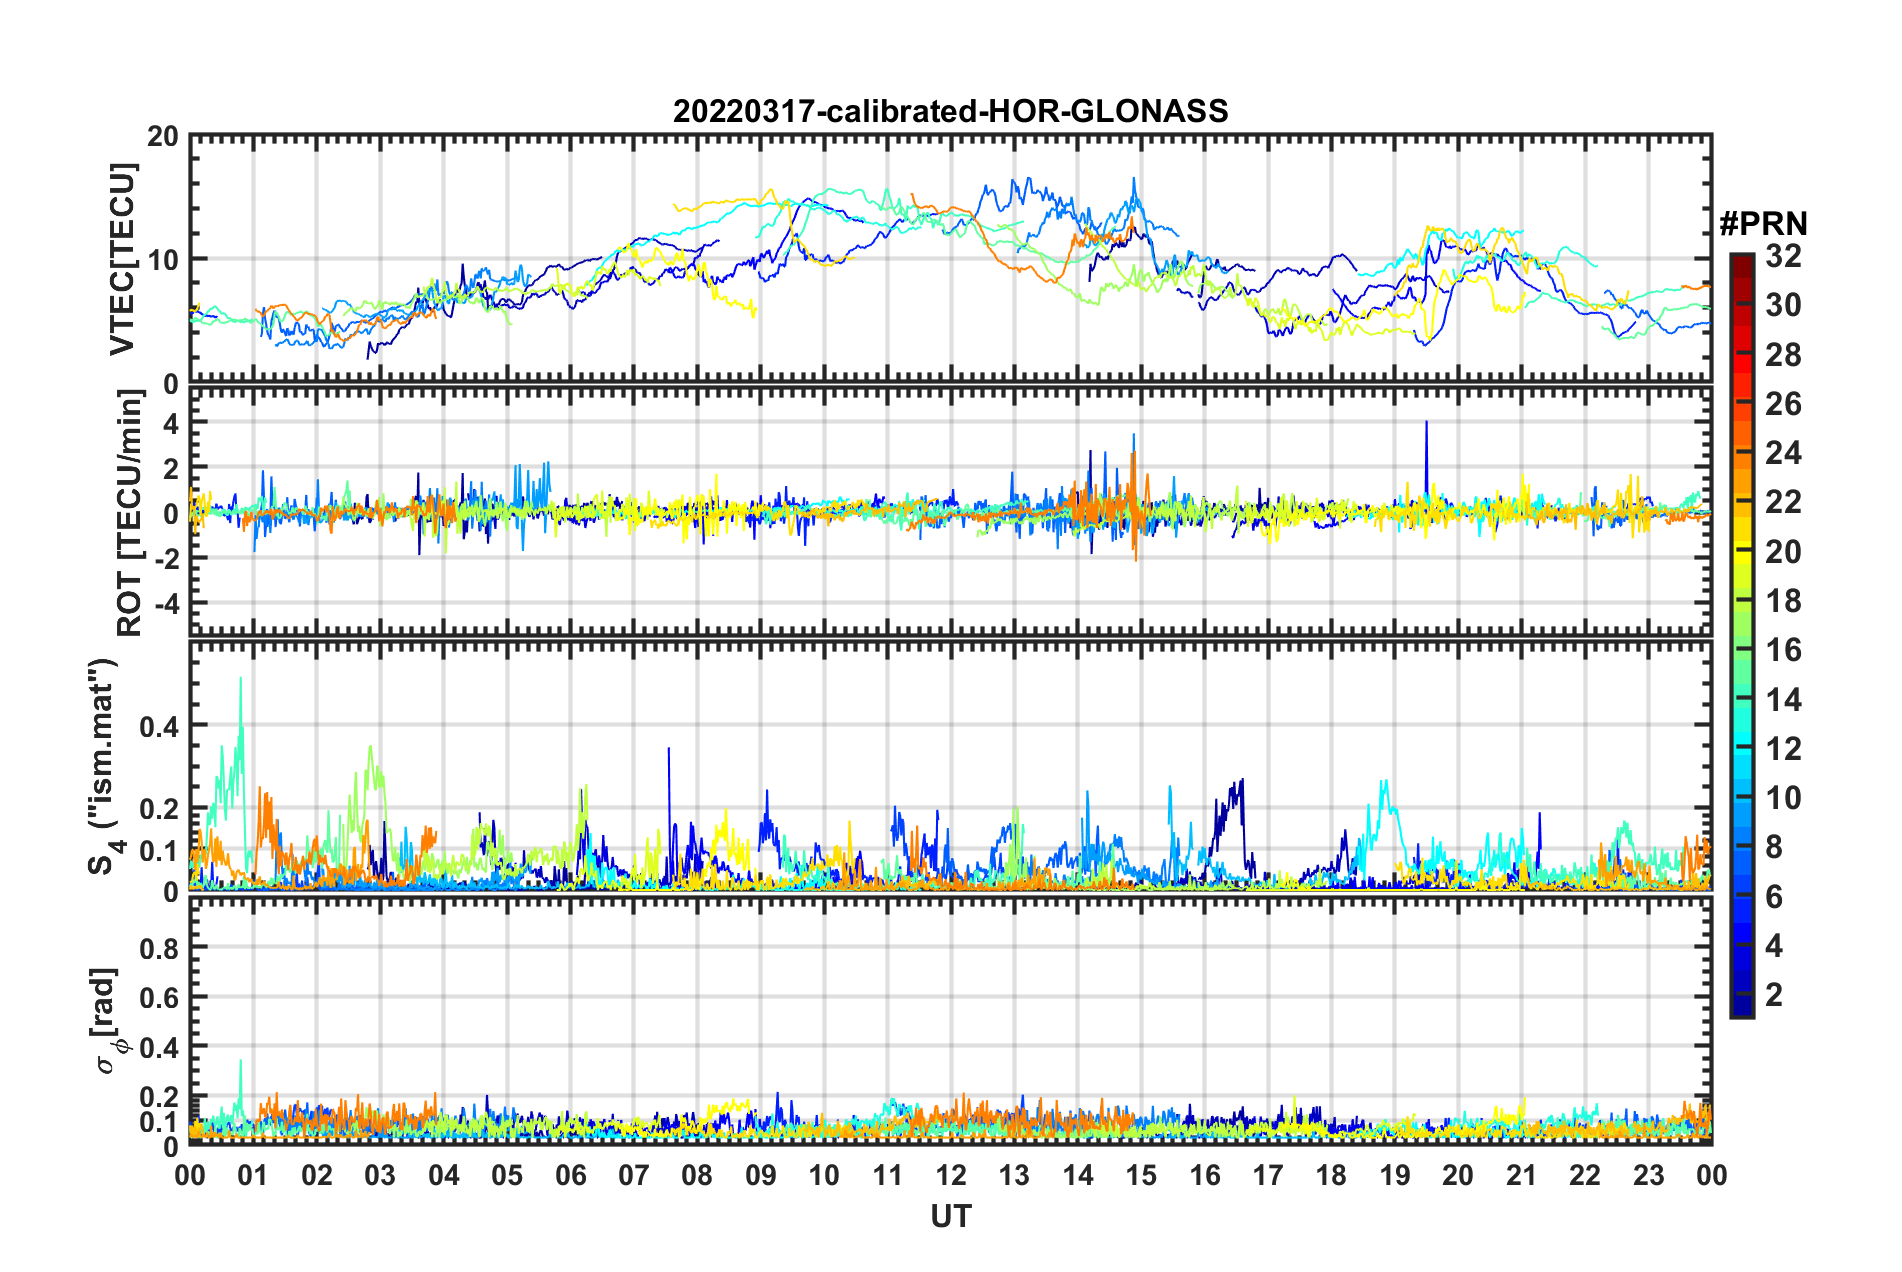Select colorbar tick label "22"
Viewport: 1902px width, 1272px height.
click(x=1783, y=502)
